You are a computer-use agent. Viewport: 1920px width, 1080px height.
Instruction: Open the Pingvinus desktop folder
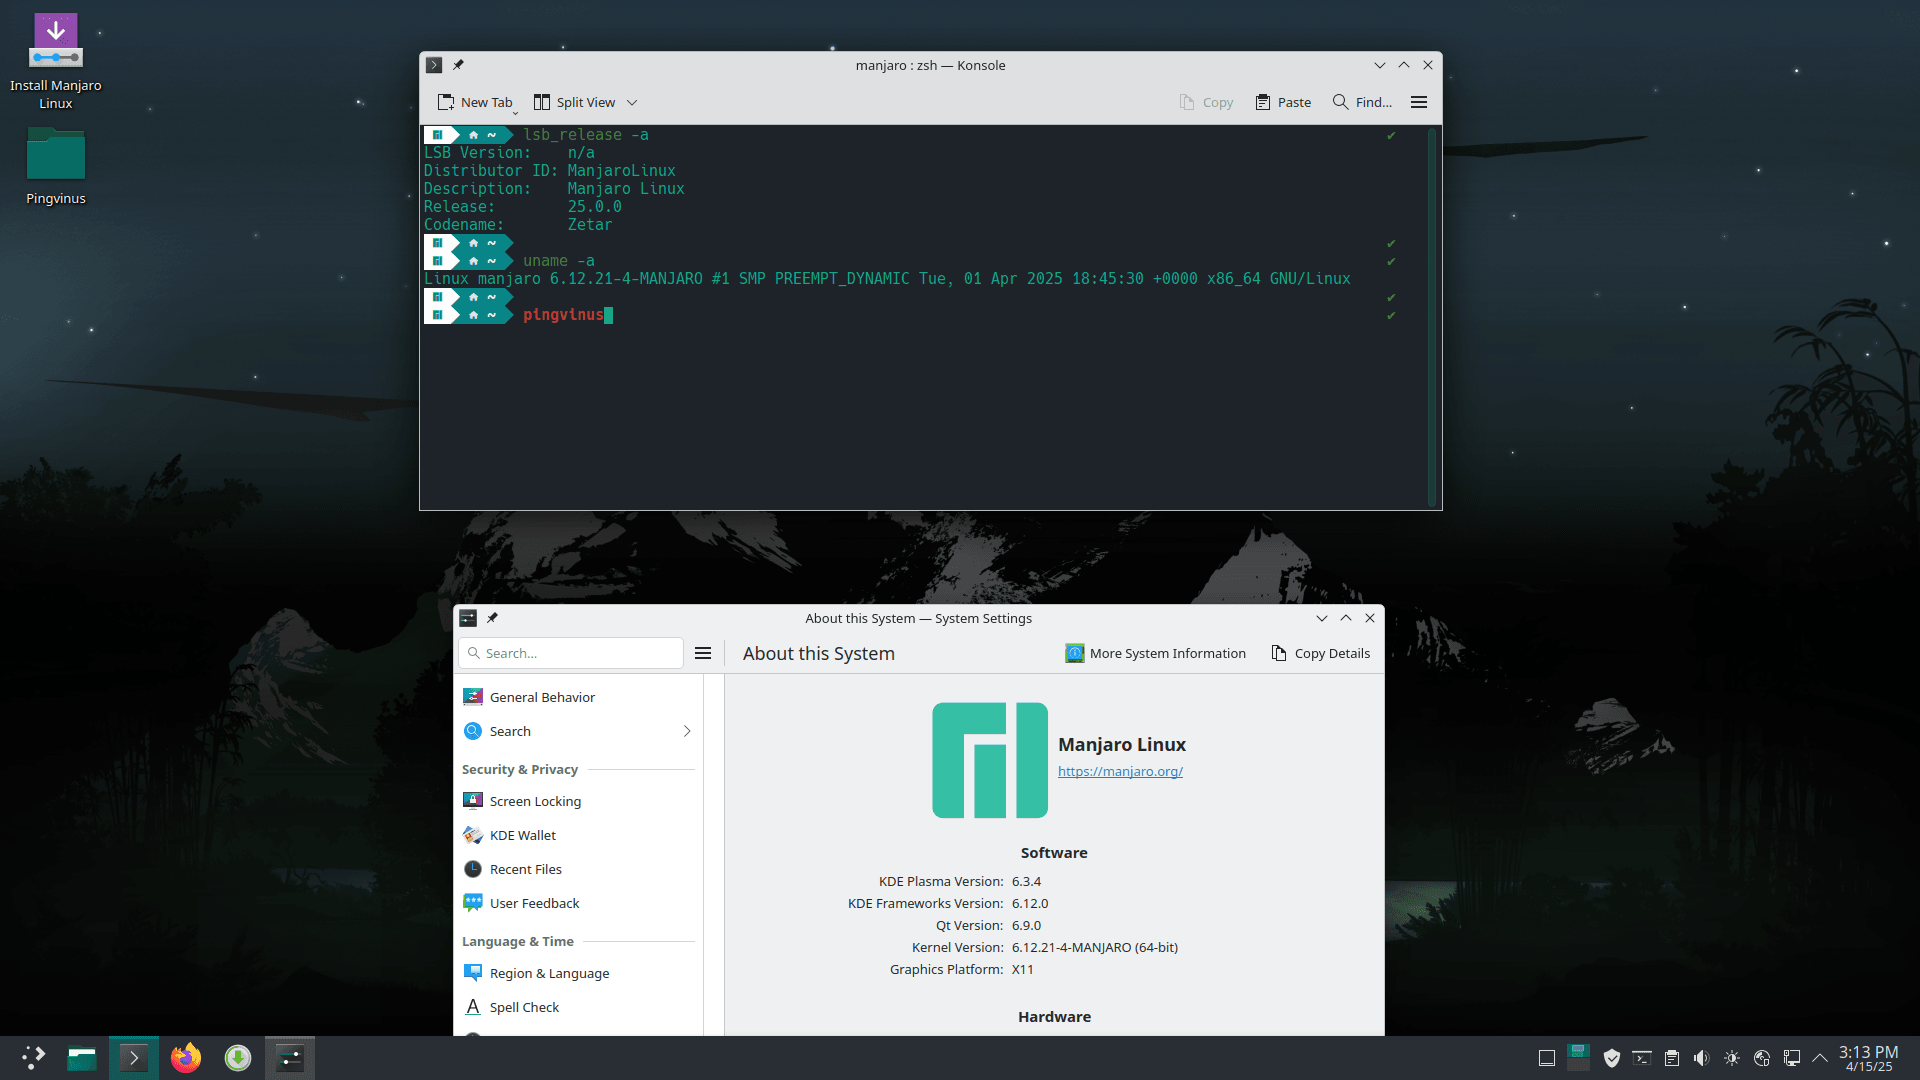(x=56, y=166)
